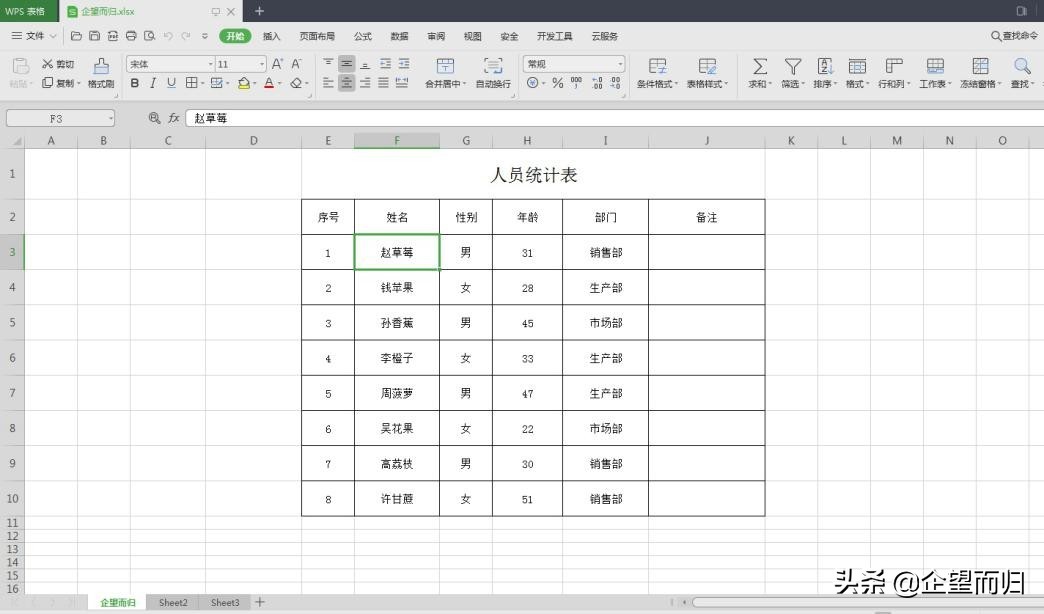The image size is (1044, 614).
Task: Expand the number format dropdown showing 常规
Action: click(x=619, y=64)
